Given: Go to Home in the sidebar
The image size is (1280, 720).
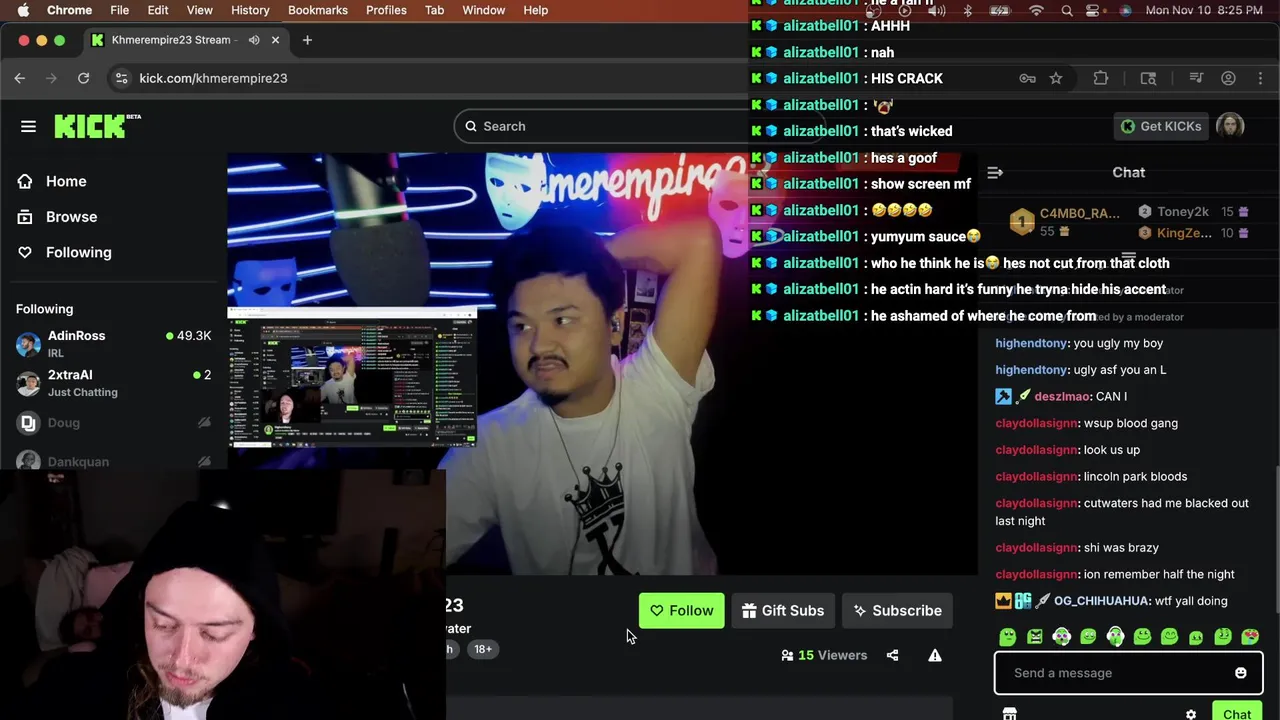Looking at the screenshot, I should point(66,181).
